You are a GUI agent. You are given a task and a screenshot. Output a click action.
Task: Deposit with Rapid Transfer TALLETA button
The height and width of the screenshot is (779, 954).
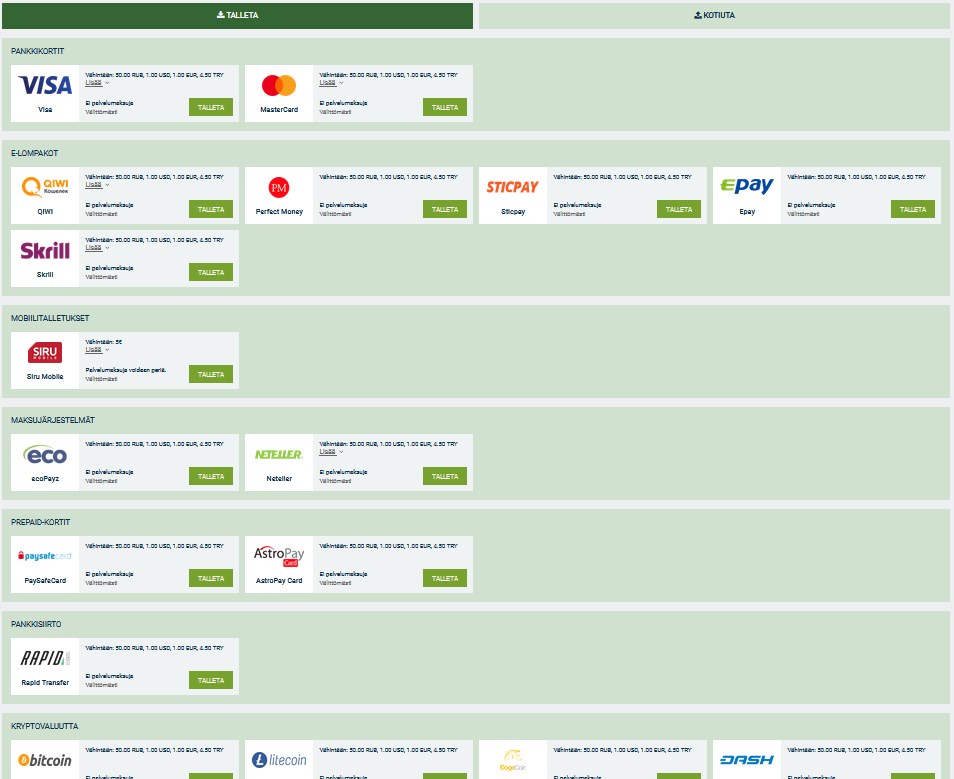pos(211,680)
